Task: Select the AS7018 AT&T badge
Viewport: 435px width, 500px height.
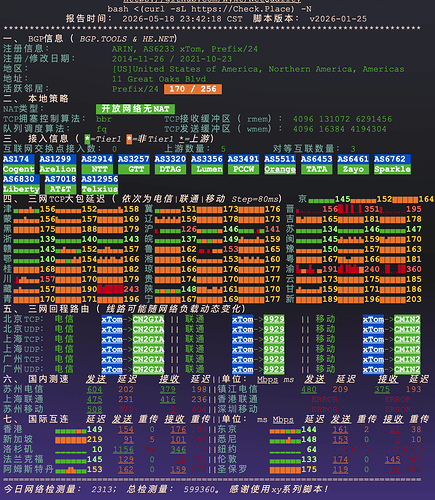Action: tap(61, 184)
